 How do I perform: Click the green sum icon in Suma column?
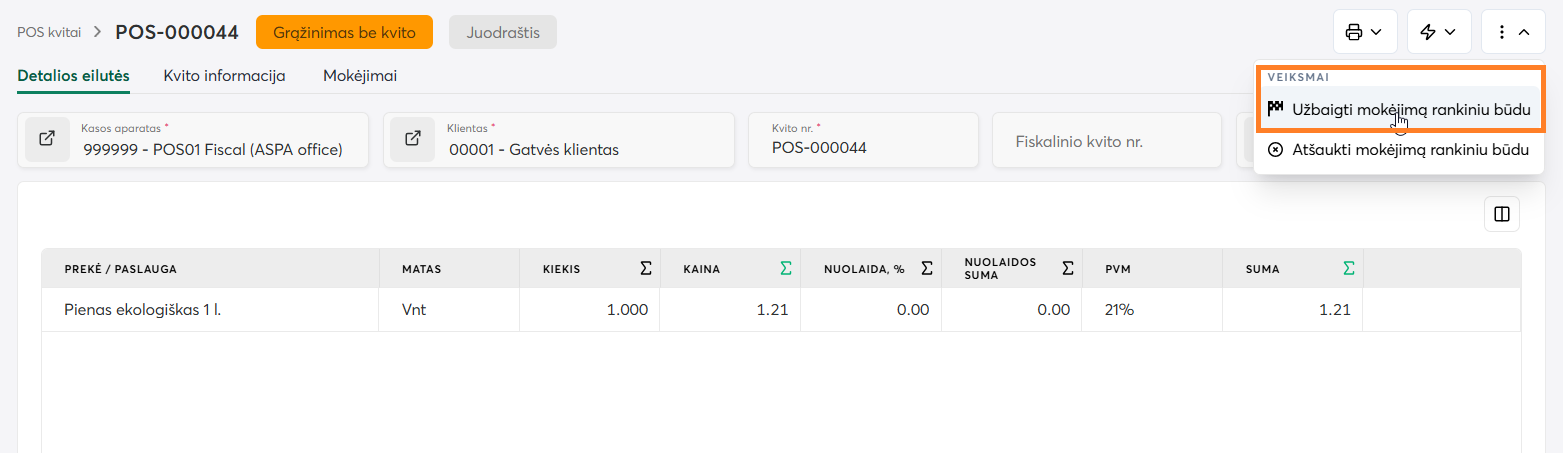click(1349, 268)
